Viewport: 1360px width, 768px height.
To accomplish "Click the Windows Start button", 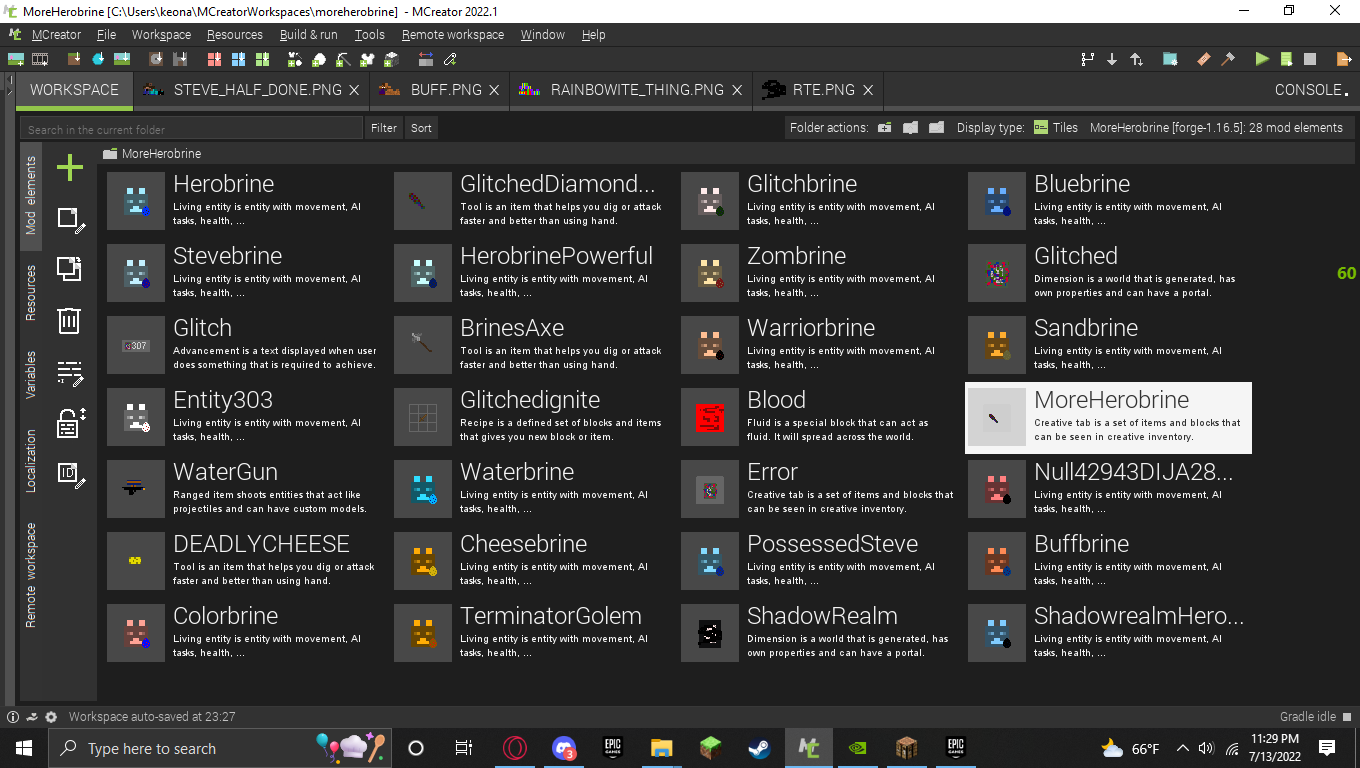I will (x=24, y=748).
